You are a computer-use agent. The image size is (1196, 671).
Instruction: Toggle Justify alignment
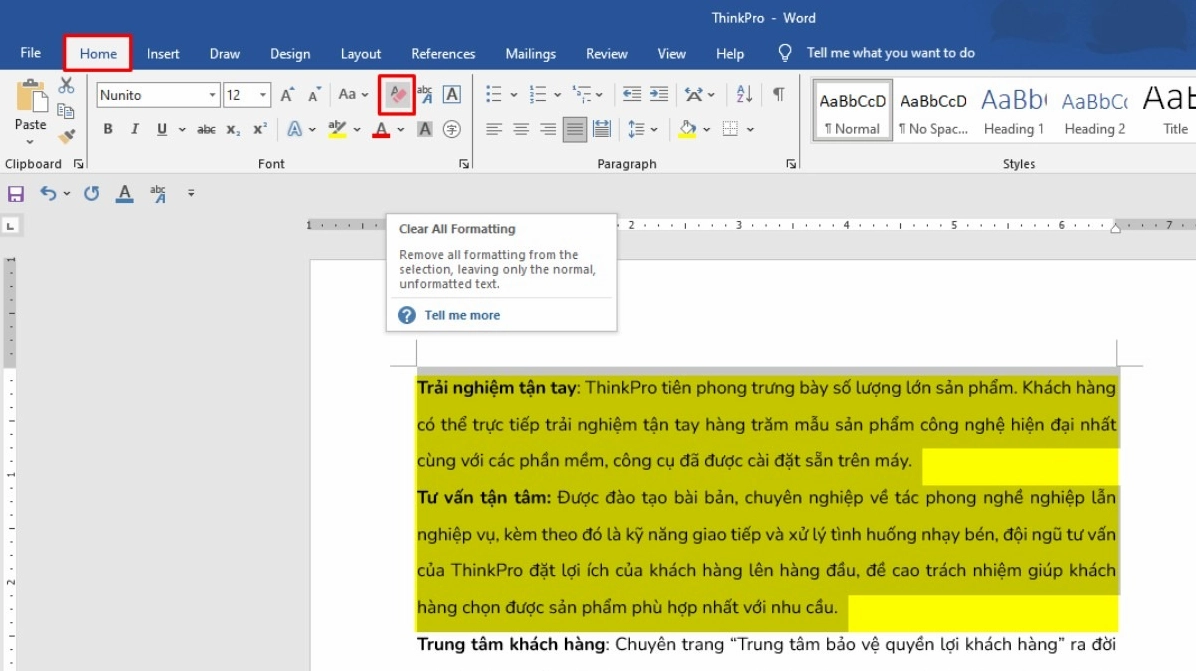(x=575, y=130)
